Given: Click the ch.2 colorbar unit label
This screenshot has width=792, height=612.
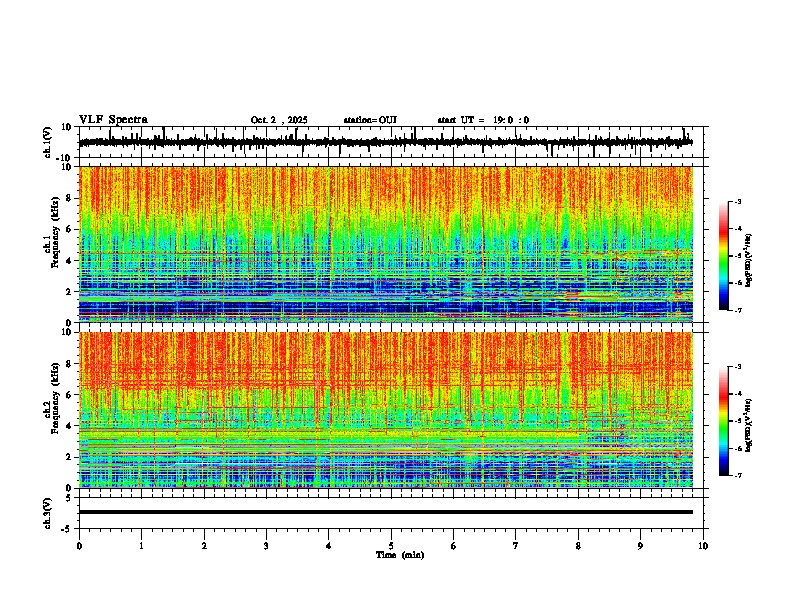Looking at the screenshot, I should point(748,424).
